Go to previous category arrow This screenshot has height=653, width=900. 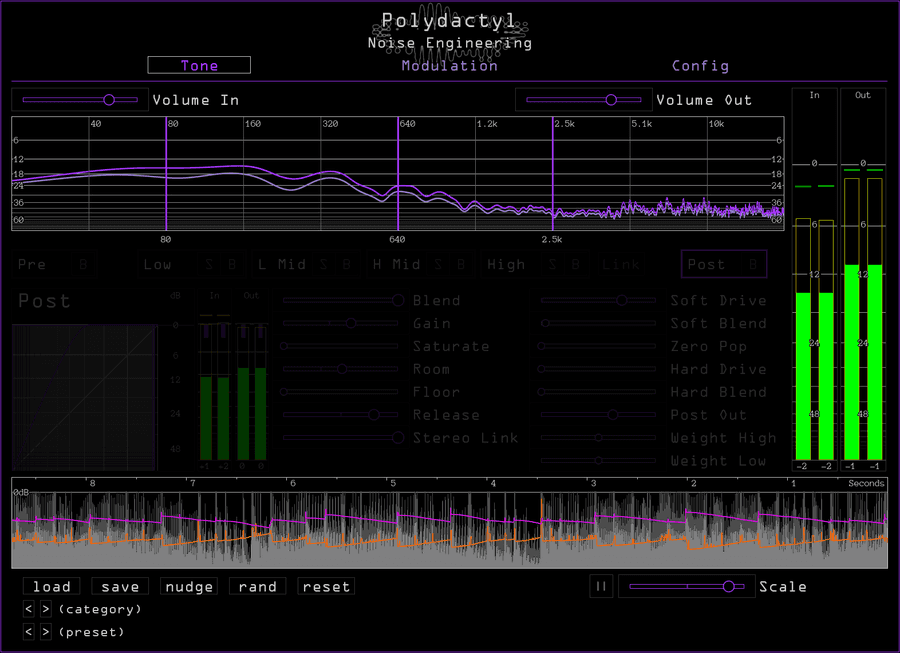click(x=29, y=609)
